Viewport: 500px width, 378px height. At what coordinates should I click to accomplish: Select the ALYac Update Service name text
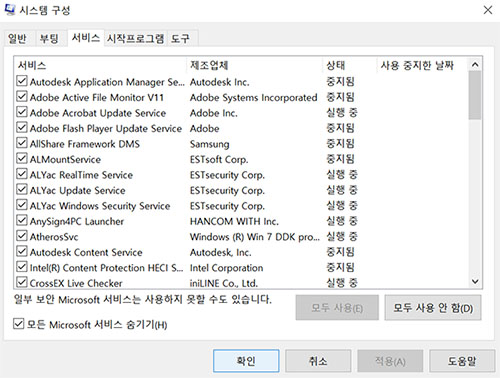[x=77, y=190]
